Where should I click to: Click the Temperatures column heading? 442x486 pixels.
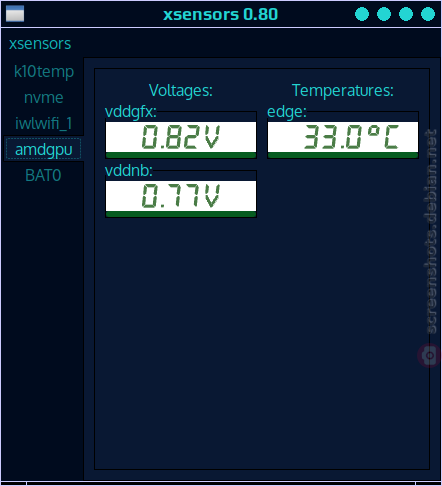pyautogui.click(x=343, y=90)
